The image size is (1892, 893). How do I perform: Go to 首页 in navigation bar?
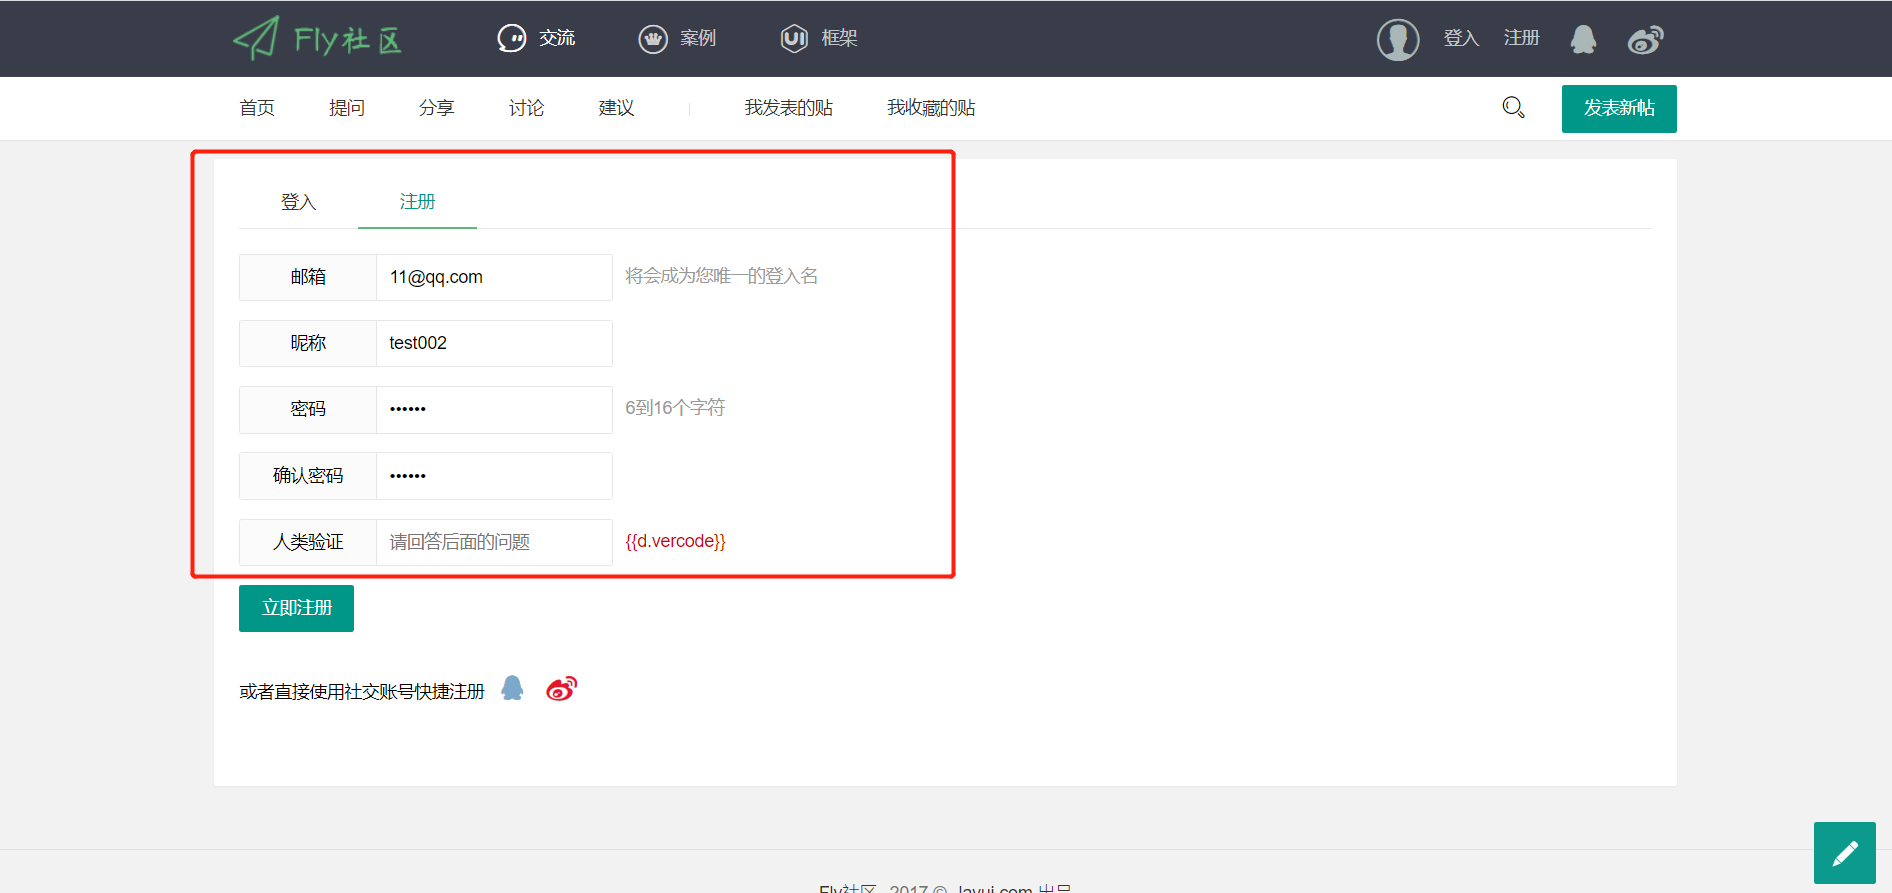(257, 108)
